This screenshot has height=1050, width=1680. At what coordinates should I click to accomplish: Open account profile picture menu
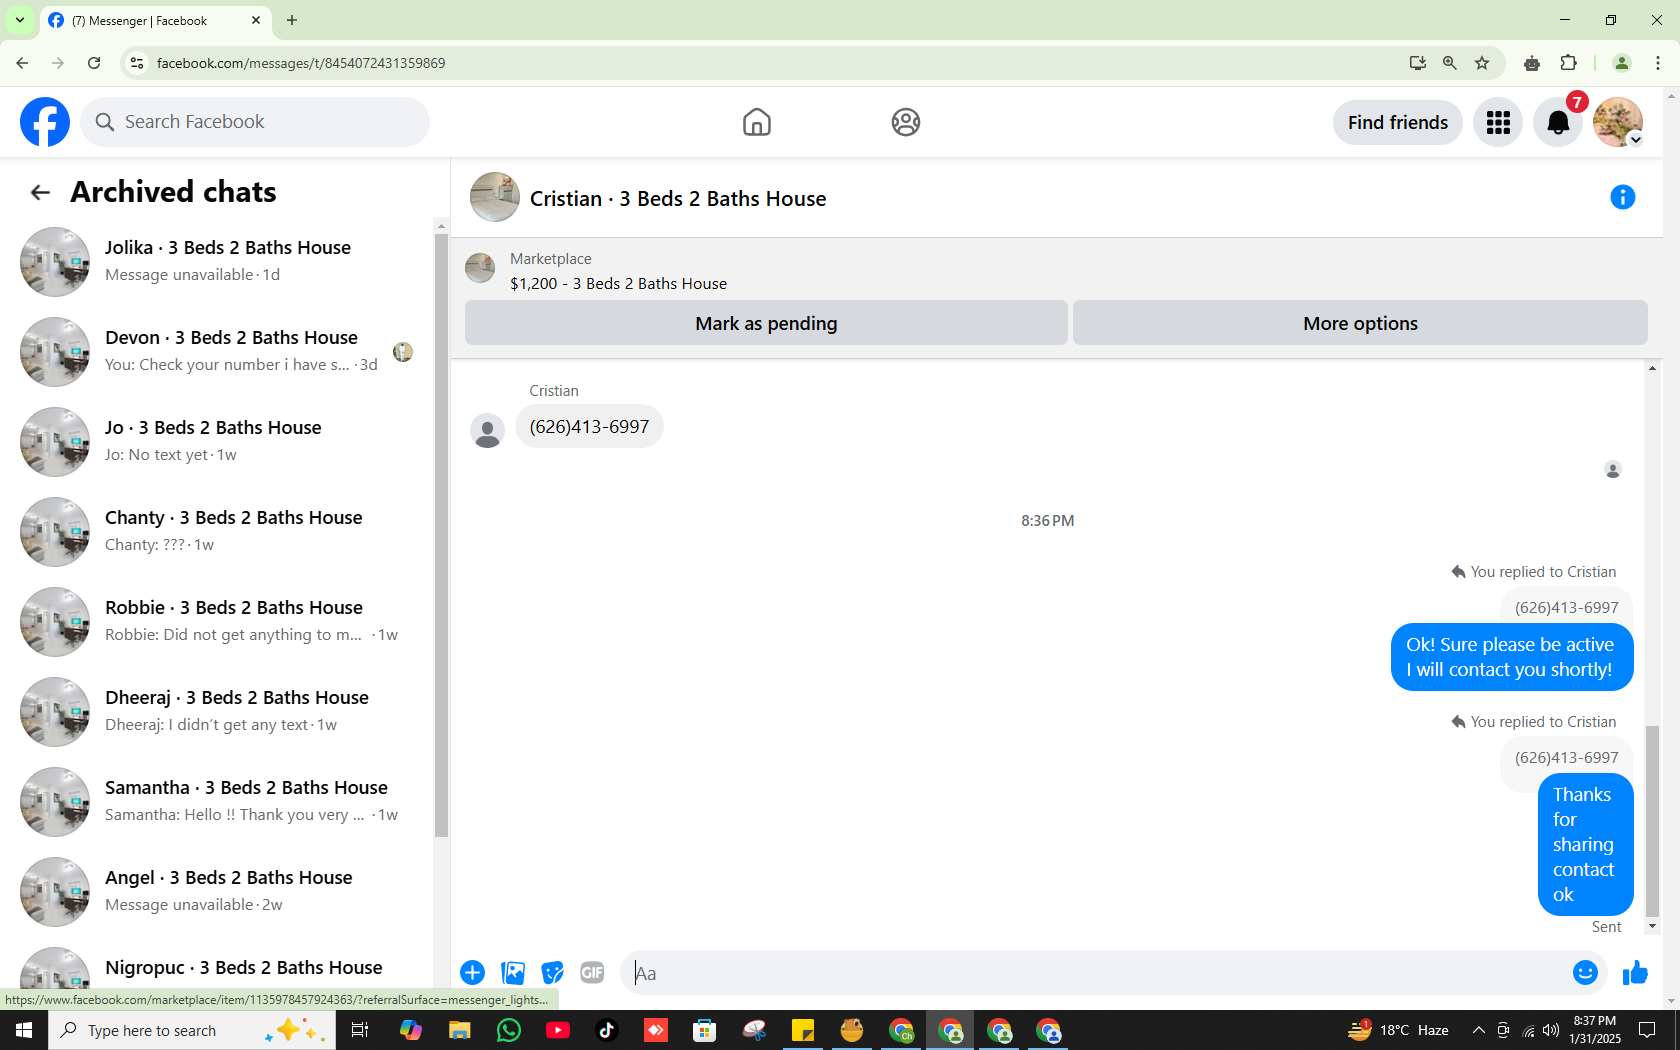click(x=1618, y=122)
